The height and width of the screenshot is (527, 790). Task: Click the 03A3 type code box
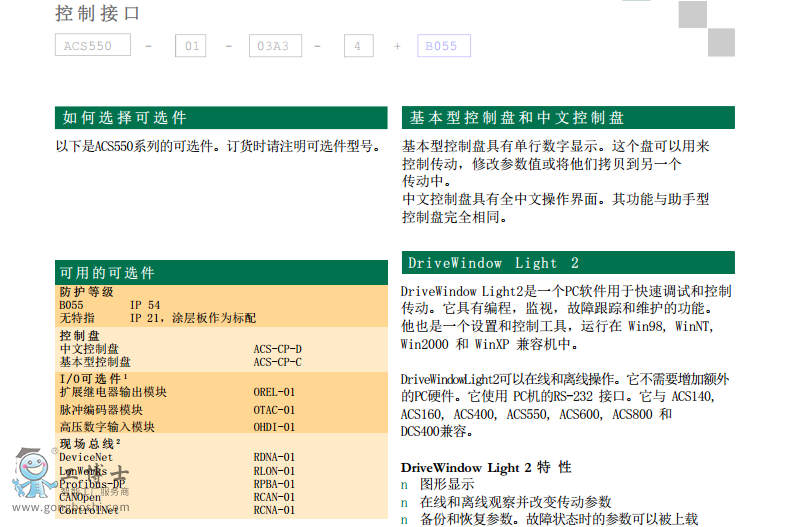[273, 46]
